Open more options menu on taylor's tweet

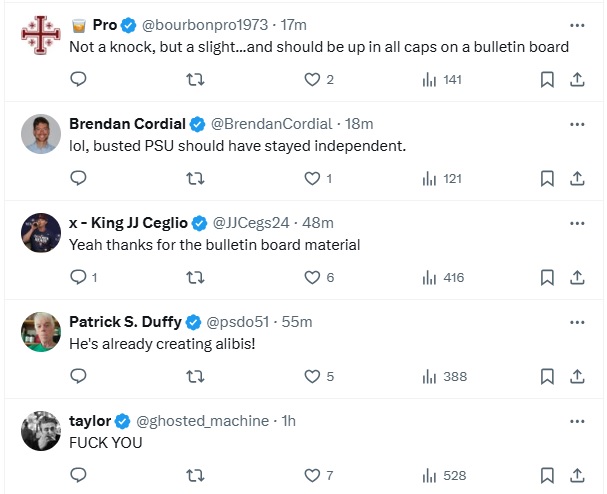click(577, 421)
